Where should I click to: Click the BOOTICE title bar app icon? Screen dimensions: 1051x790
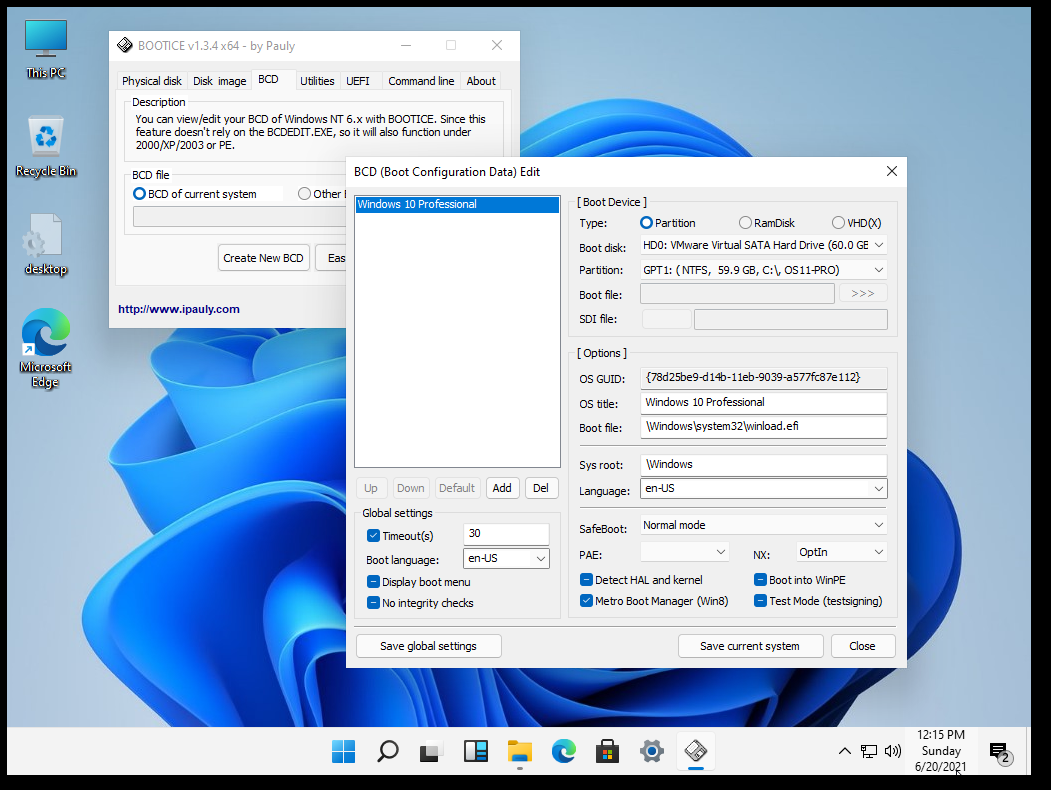click(x=125, y=46)
